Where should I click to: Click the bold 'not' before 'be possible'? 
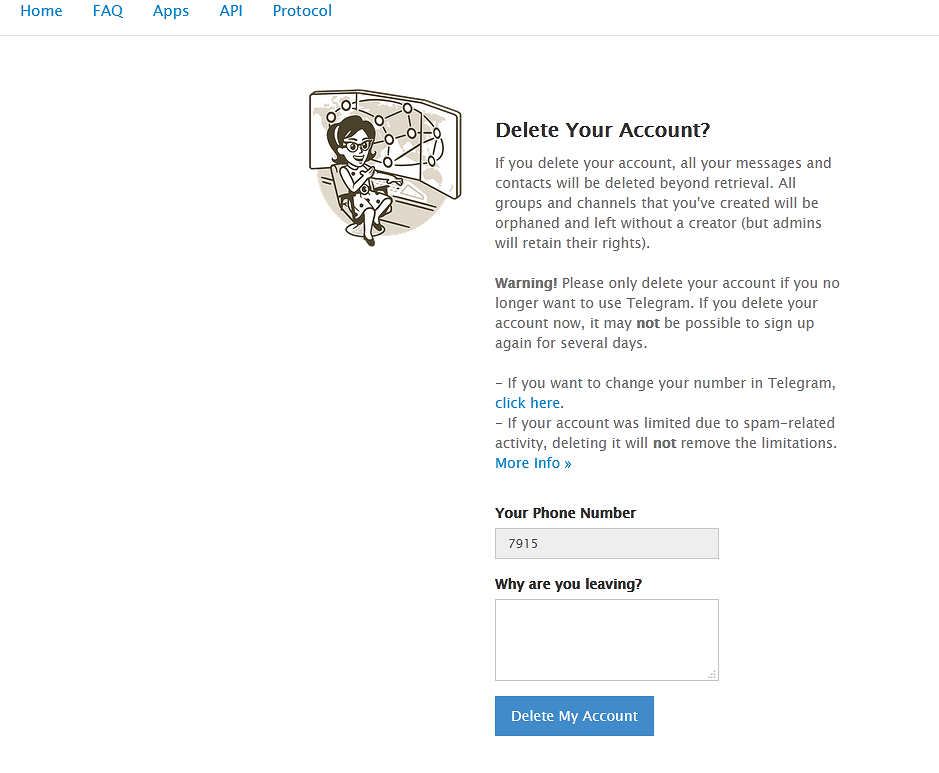tap(648, 323)
